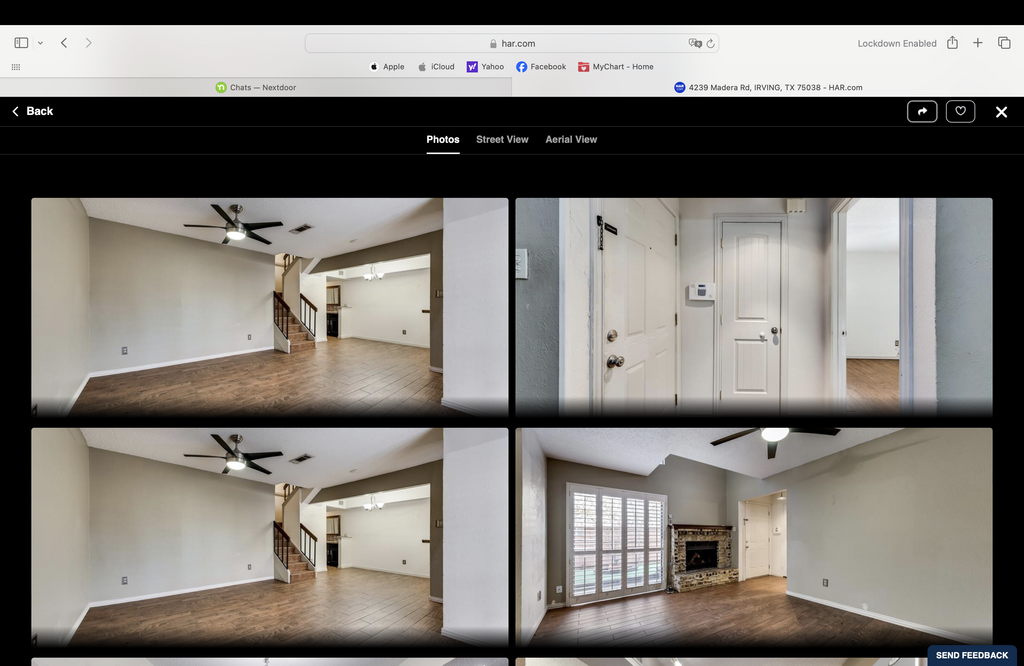Open first living room photo with stairs
This screenshot has width=1024, height=666.
click(270, 308)
